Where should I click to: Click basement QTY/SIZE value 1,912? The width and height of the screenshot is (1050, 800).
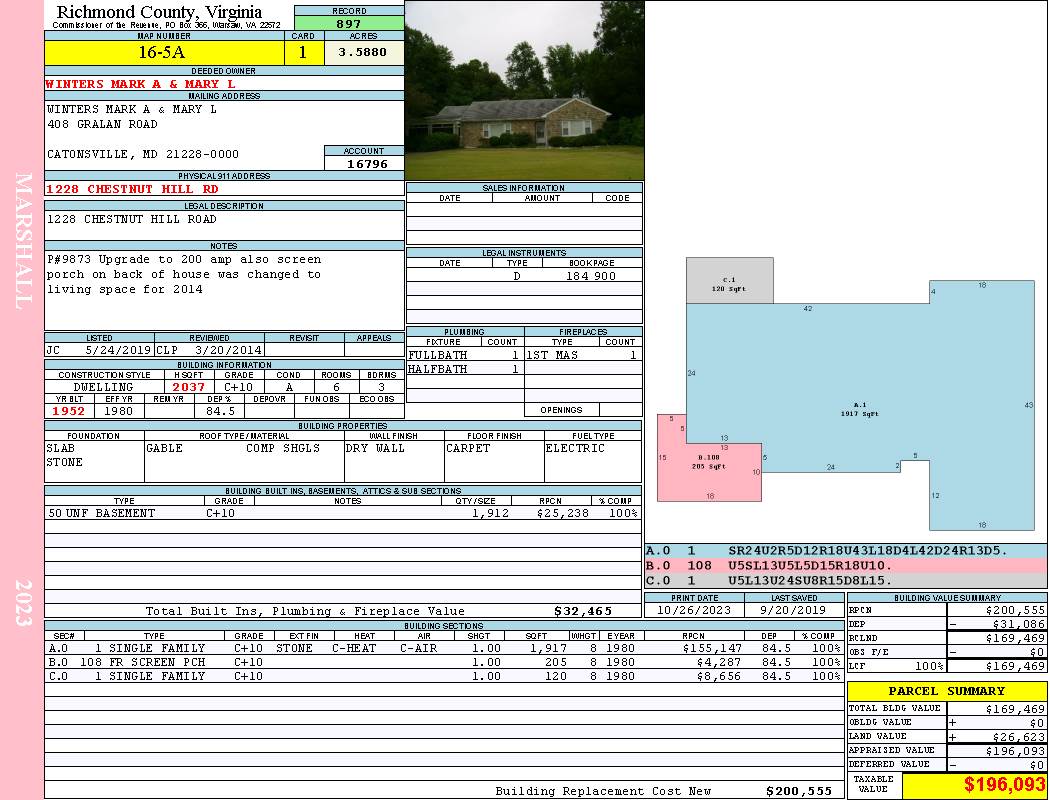(490, 513)
